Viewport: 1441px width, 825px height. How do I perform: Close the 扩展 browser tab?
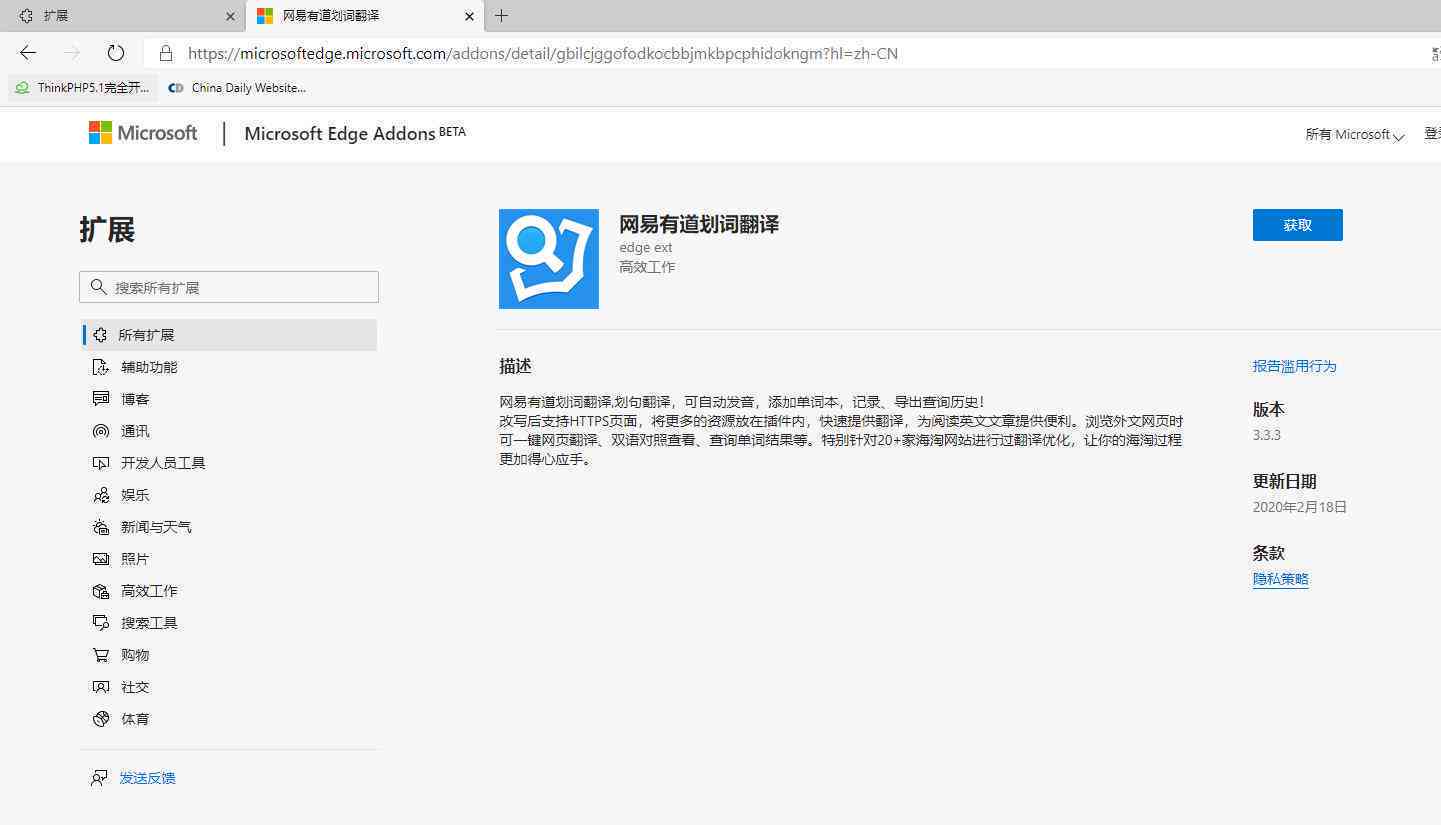[230, 16]
